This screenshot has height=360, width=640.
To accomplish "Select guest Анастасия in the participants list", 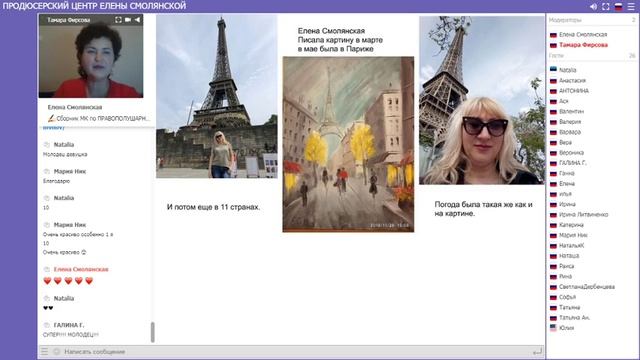I will [572, 80].
